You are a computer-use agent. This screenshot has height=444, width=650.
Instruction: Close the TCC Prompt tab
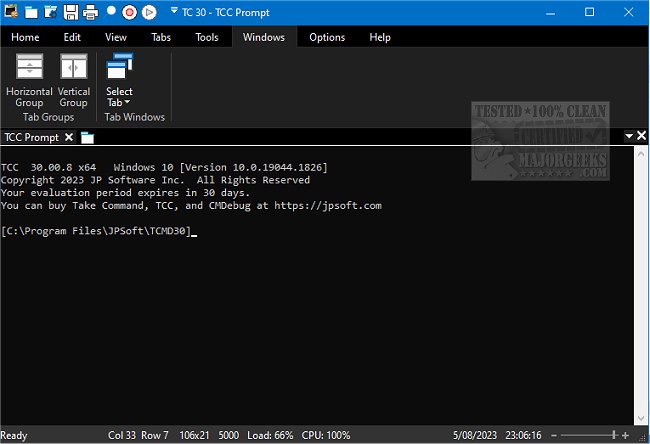69,137
